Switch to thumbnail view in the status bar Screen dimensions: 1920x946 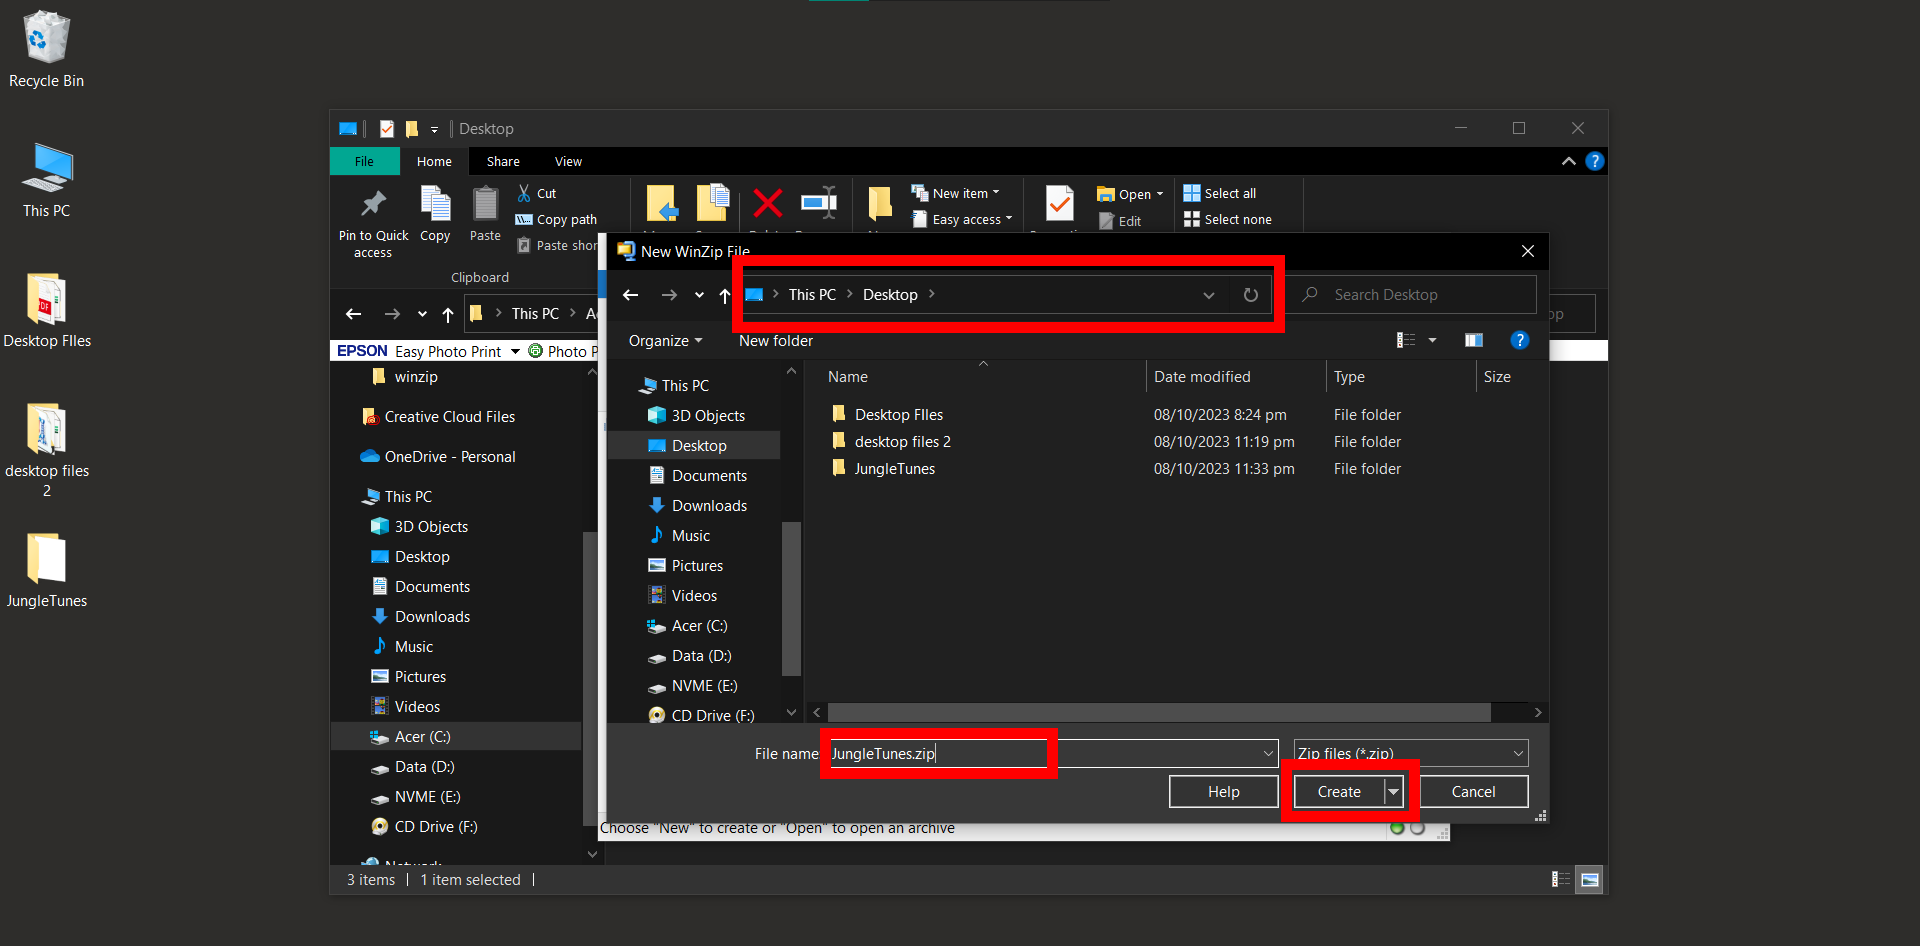tap(1590, 880)
